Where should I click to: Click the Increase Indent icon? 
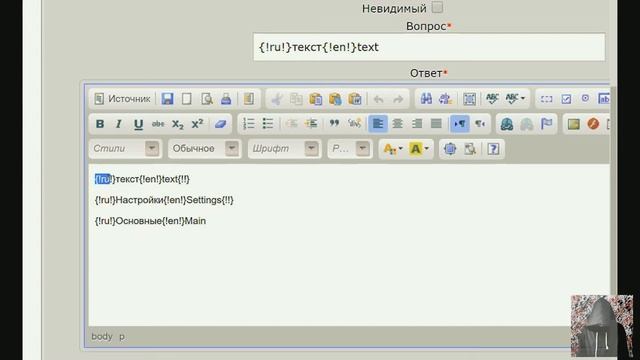click(x=311, y=124)
